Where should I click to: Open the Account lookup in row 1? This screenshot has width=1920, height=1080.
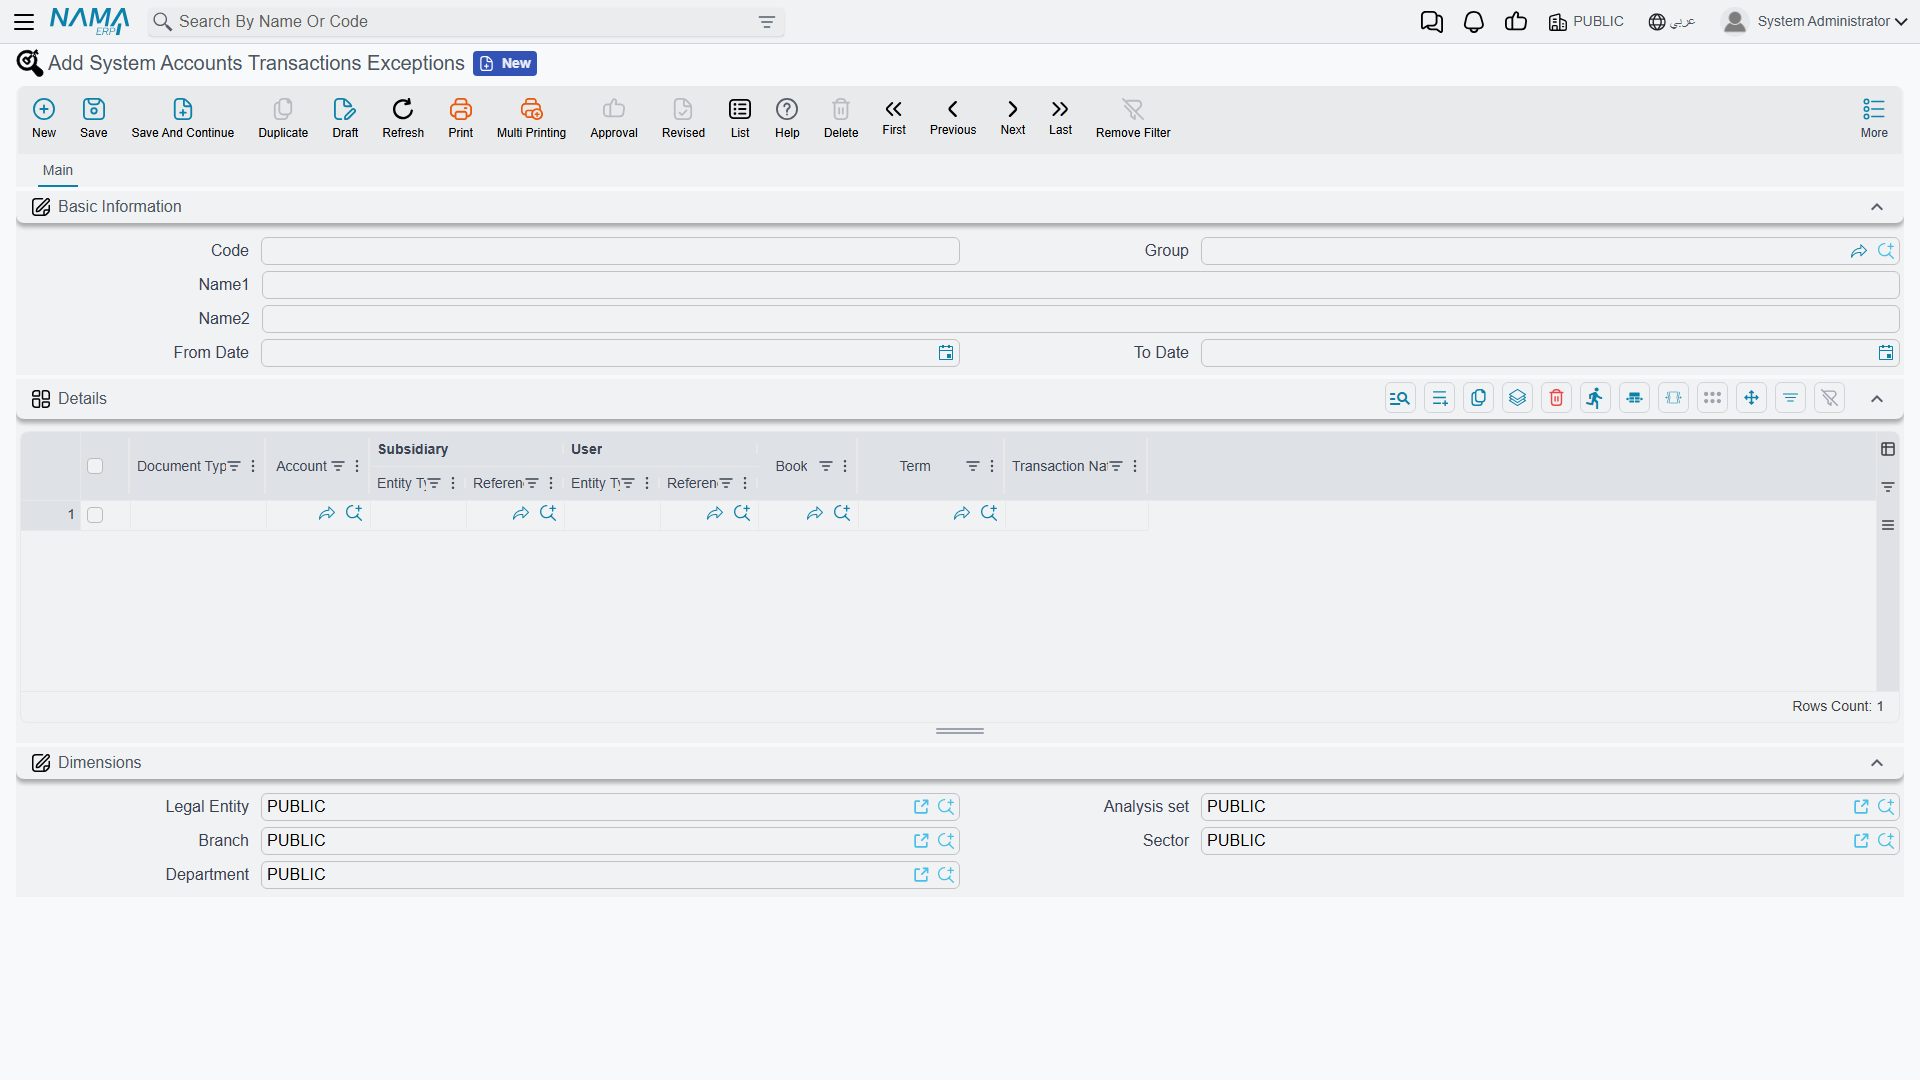tap(354, 513)
